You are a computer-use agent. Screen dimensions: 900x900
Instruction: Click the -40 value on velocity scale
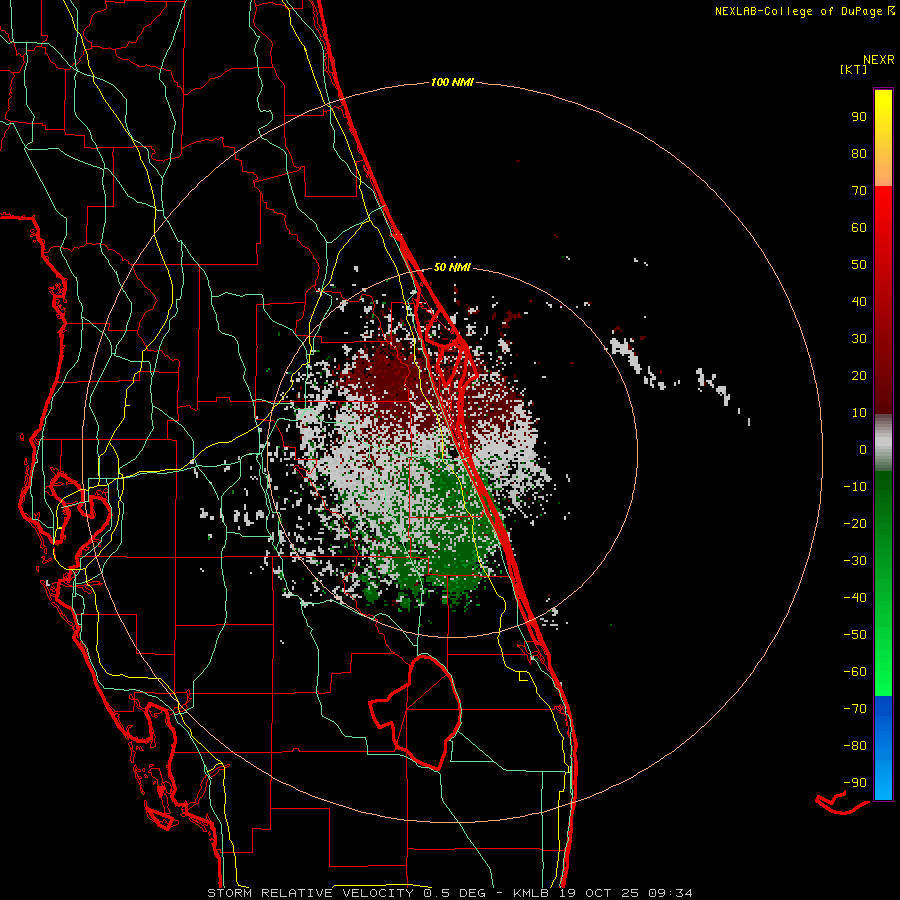[855, 598]
